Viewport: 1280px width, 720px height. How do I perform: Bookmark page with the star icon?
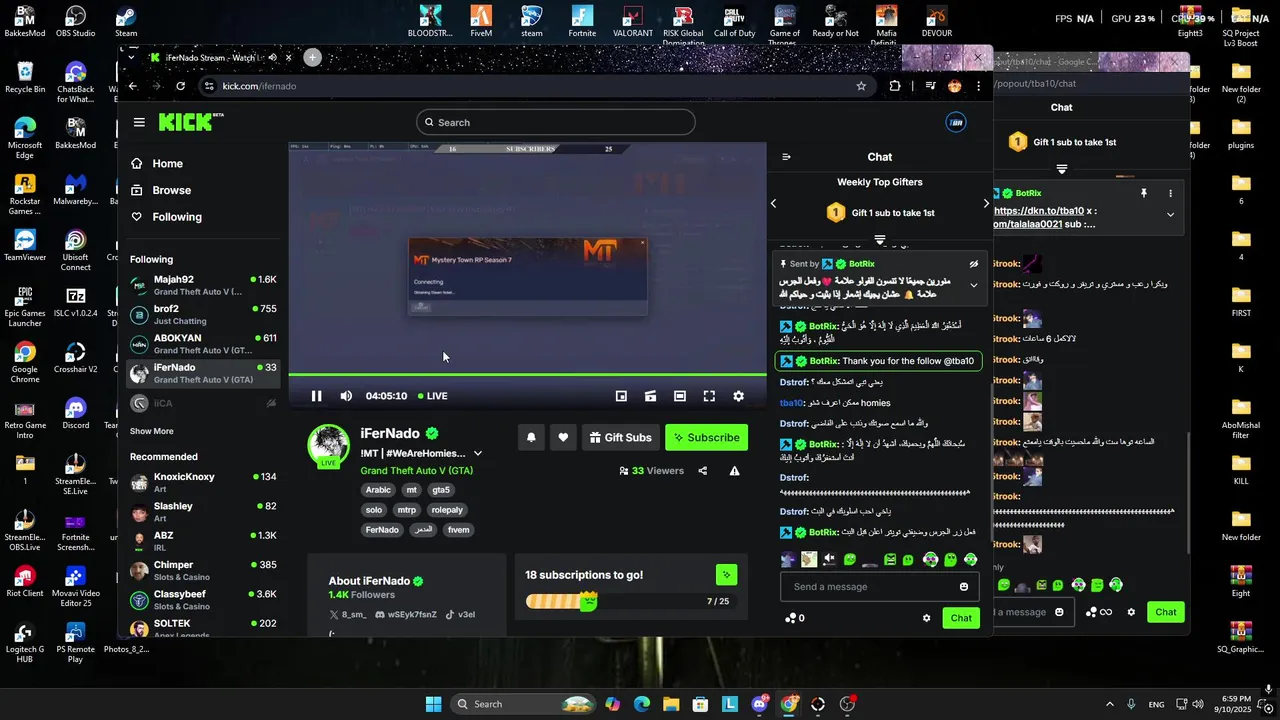(861, 86)
